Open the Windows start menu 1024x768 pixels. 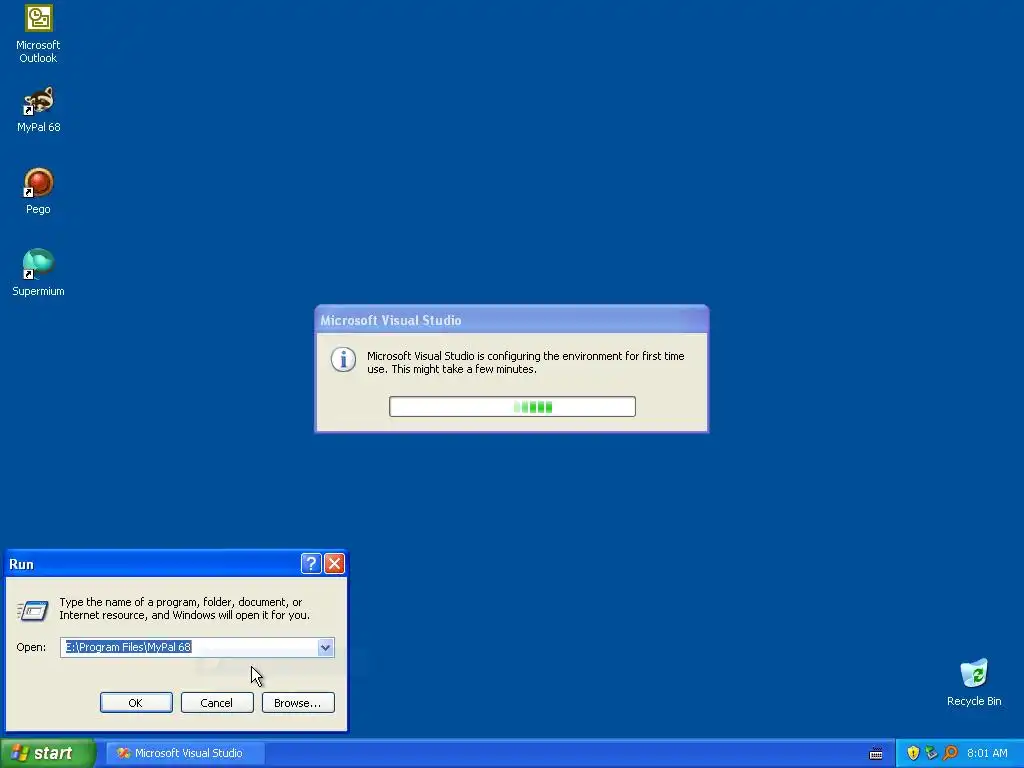click(x=47, y=753)
